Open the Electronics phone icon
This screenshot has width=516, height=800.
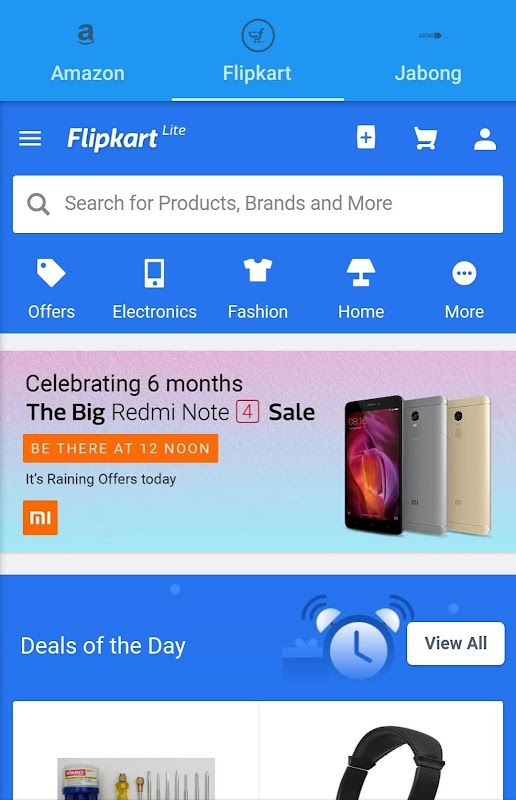(154, 273)
